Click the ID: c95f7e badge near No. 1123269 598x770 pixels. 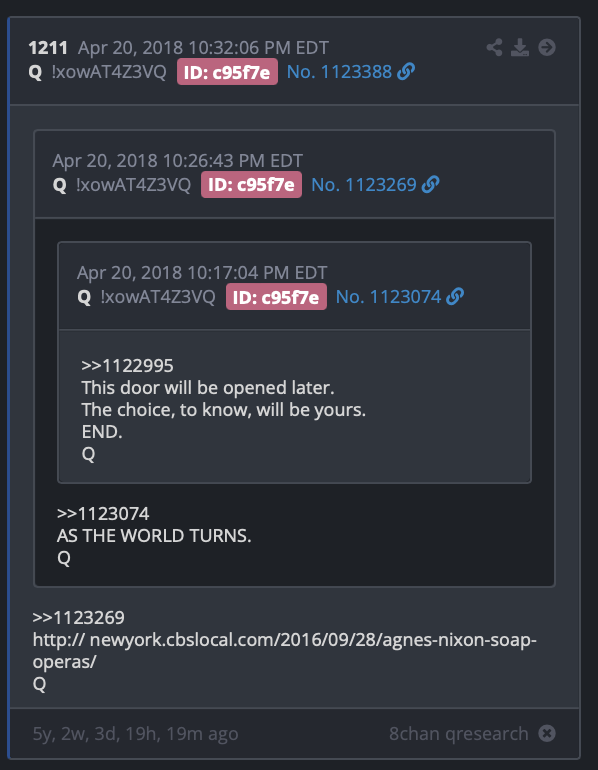point(251,185)
